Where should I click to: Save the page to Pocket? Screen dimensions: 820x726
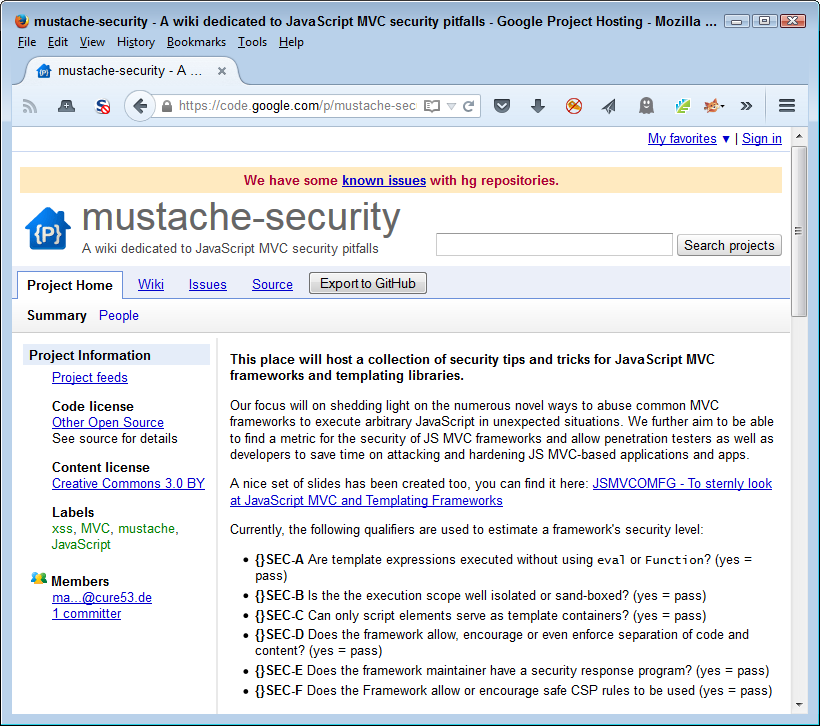(502, 105)
